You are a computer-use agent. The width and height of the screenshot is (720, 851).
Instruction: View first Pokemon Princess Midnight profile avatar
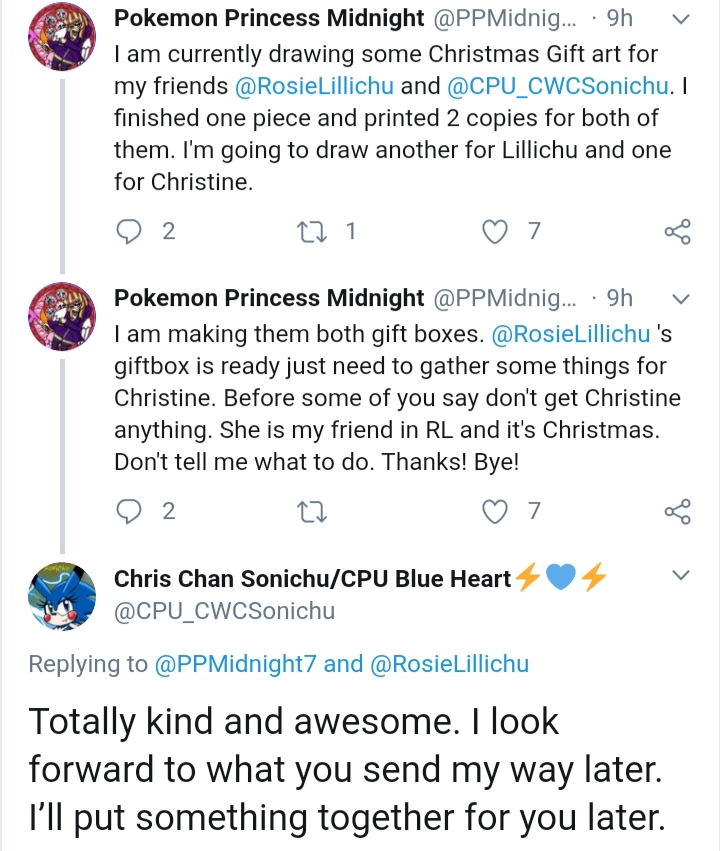(62, 36)
